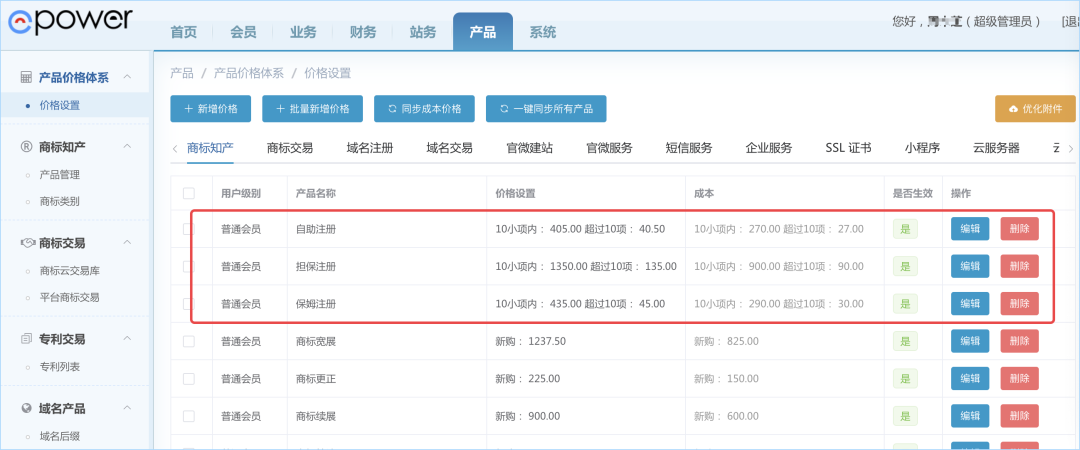Open 平台商标交易 in the sidebar
1080x450 pixels.
pyautogui.click(x=69, y=297)
